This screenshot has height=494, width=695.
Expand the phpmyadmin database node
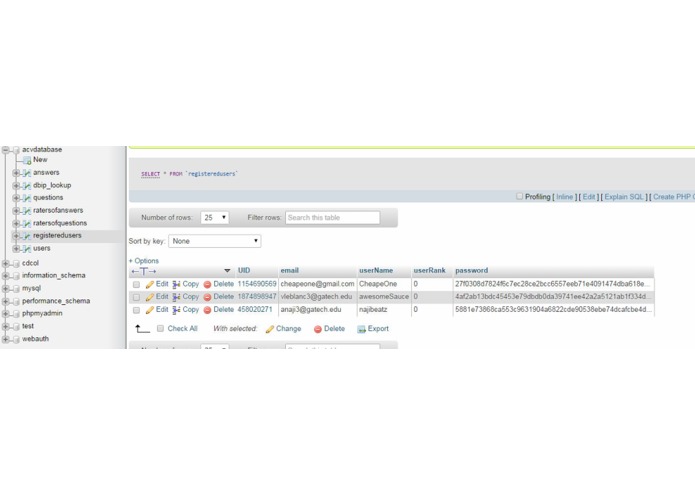(x=6, y=314)
